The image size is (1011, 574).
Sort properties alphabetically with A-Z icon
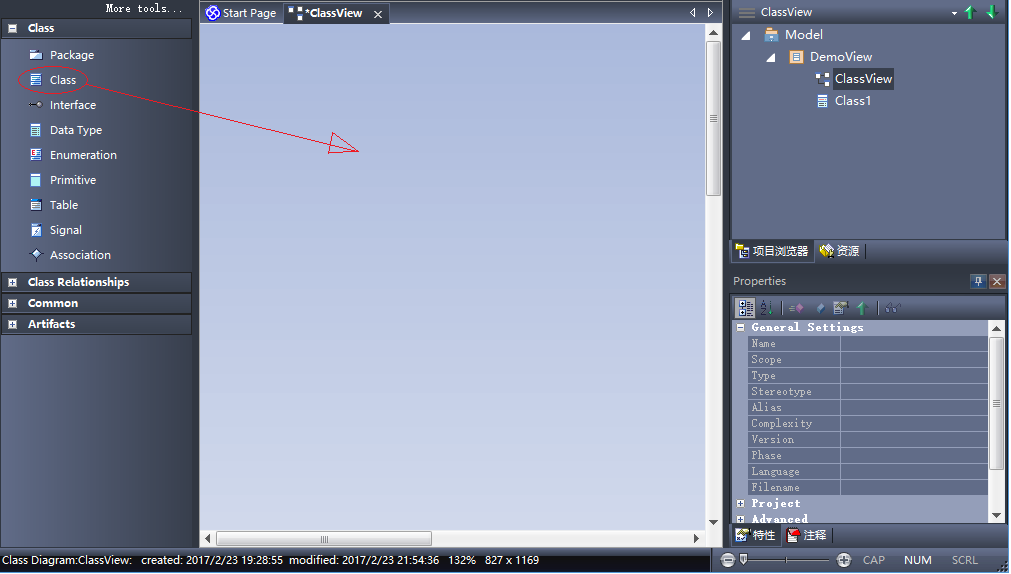coord(767,308)
